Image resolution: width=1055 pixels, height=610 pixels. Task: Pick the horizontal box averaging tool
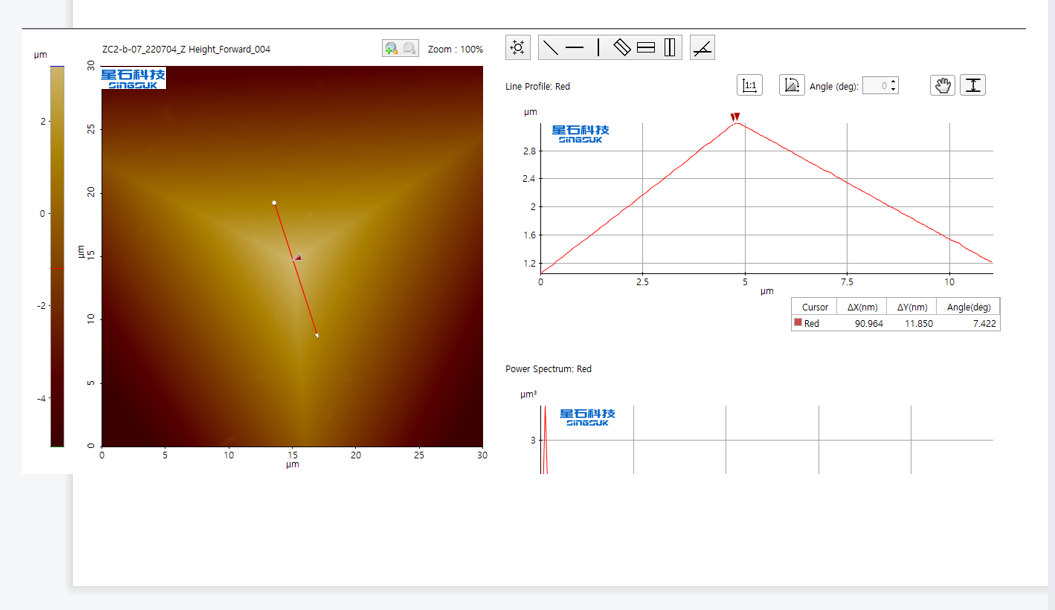pos(646,47)
